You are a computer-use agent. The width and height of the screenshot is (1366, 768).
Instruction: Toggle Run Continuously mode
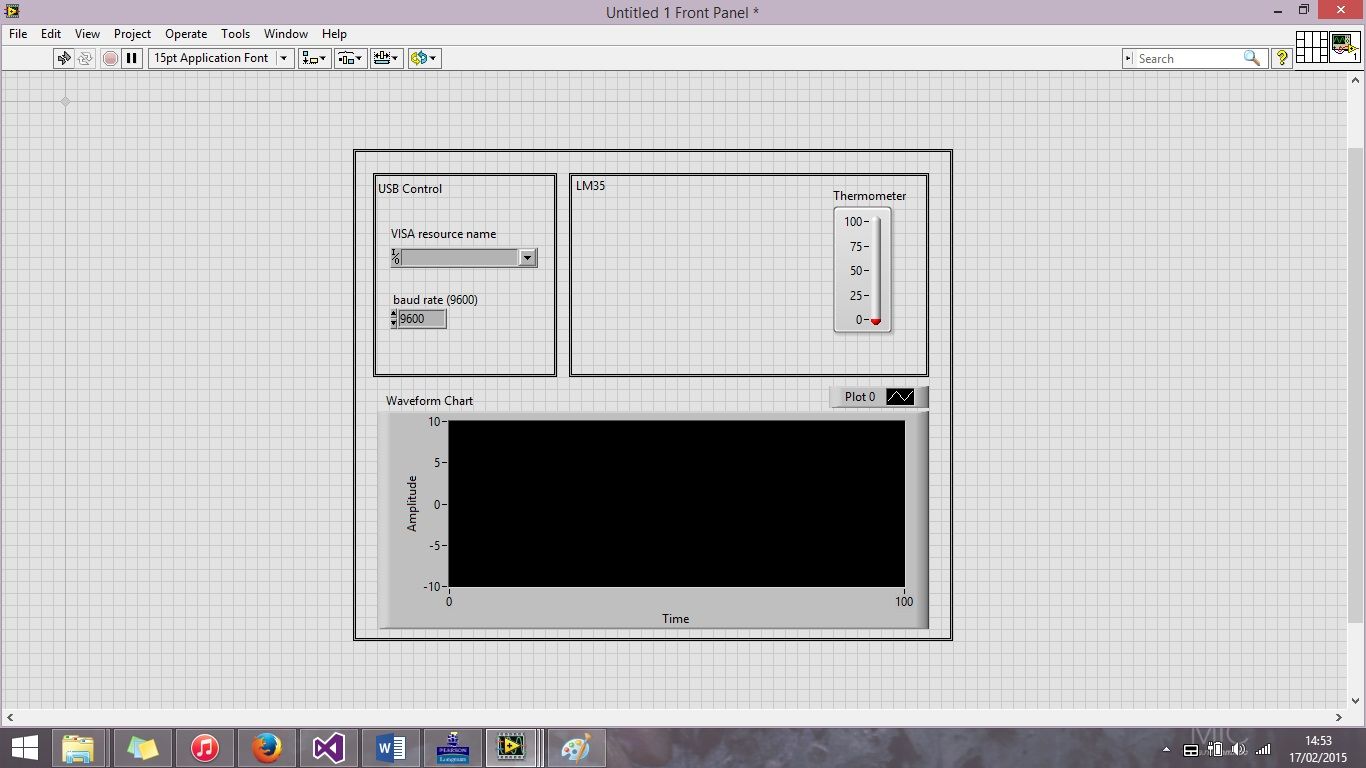[x=87, y=58]
